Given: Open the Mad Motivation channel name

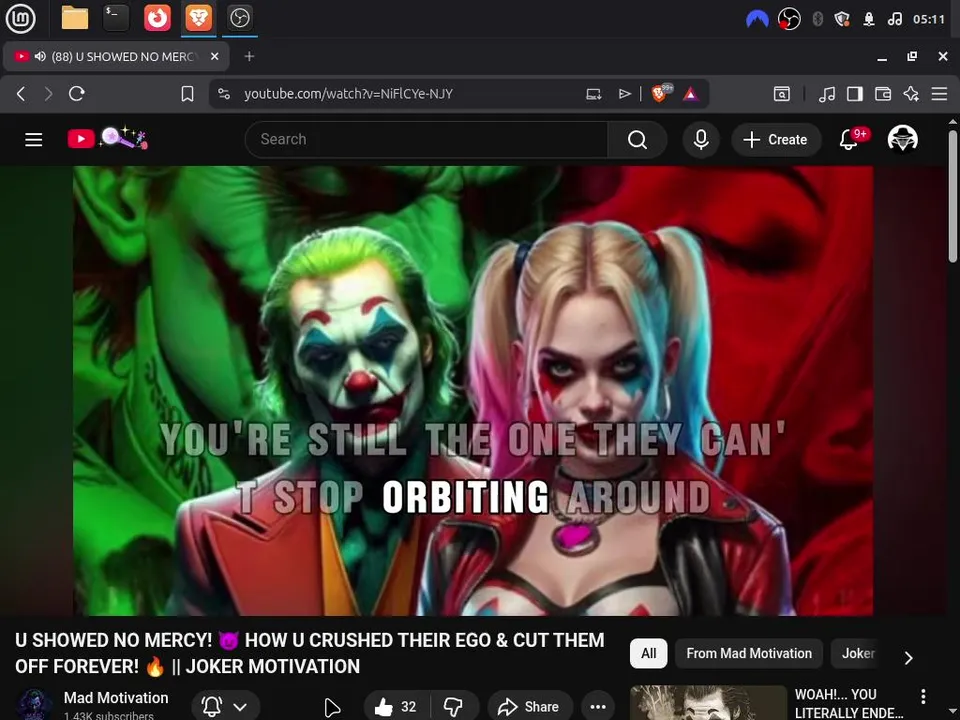Looking at the screenshot, I should pyautogui.click(x=116, y=698).
